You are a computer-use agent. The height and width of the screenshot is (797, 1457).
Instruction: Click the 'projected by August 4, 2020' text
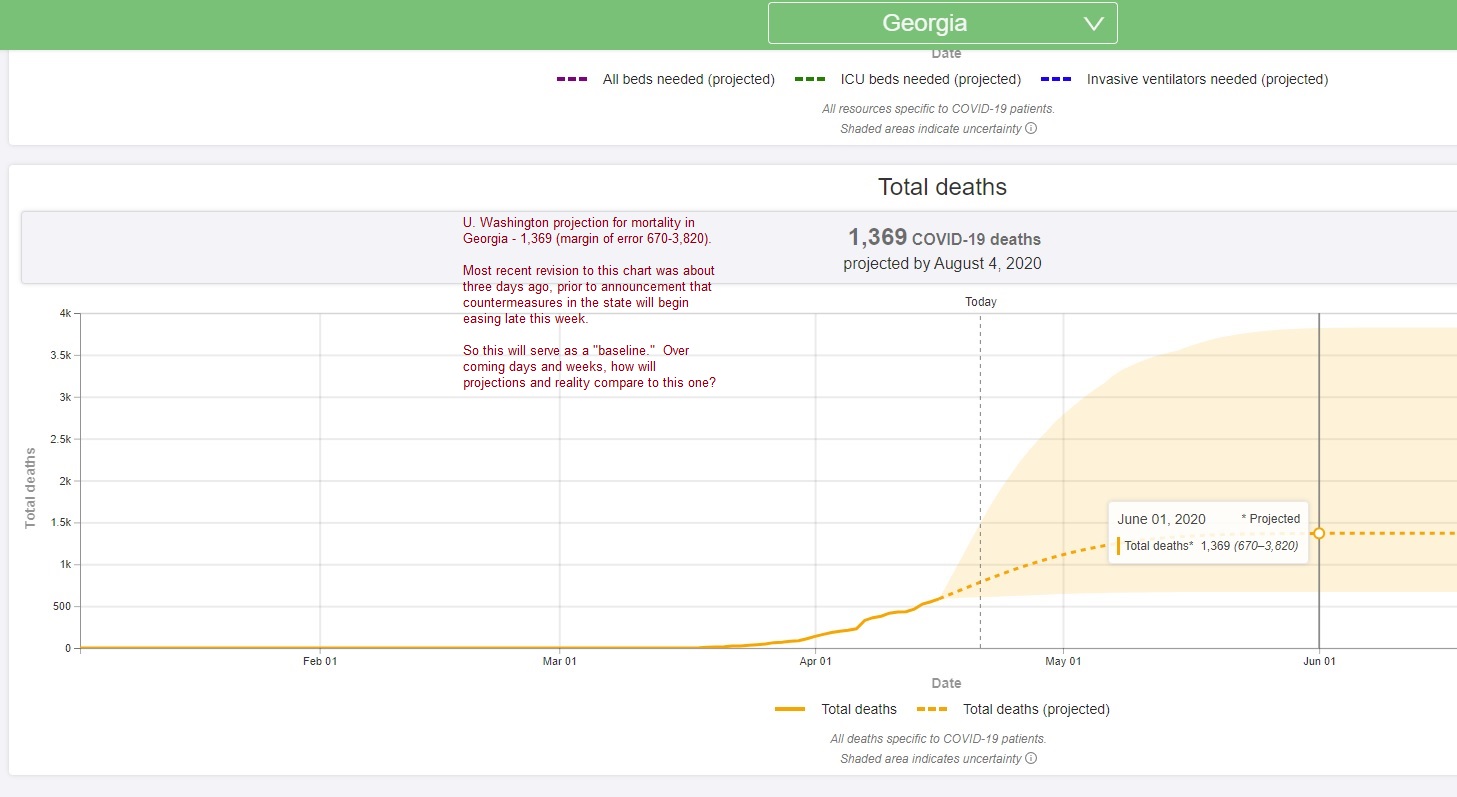pyautogui.click(x=942, y=264)
